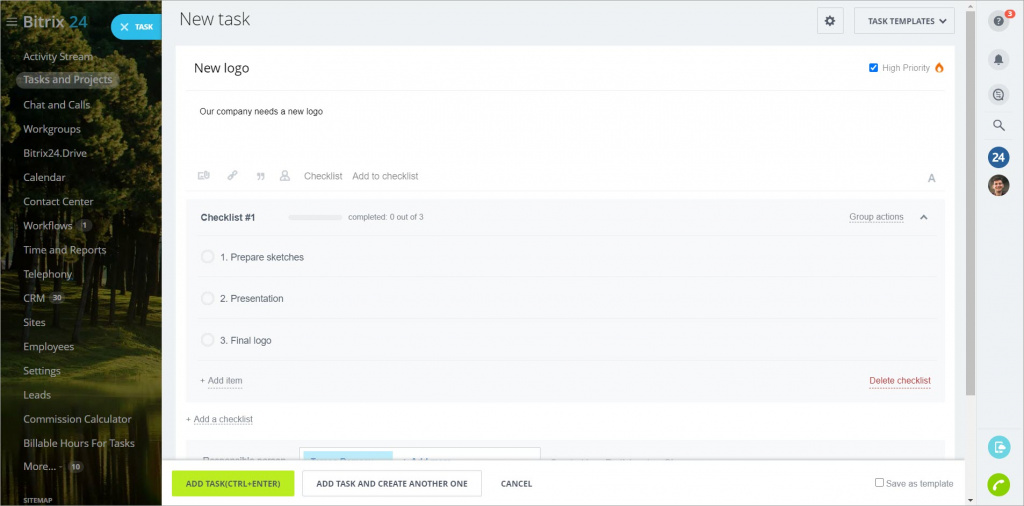Expand the More... sidebar menu
The image size is (1024, 506).
39,466
